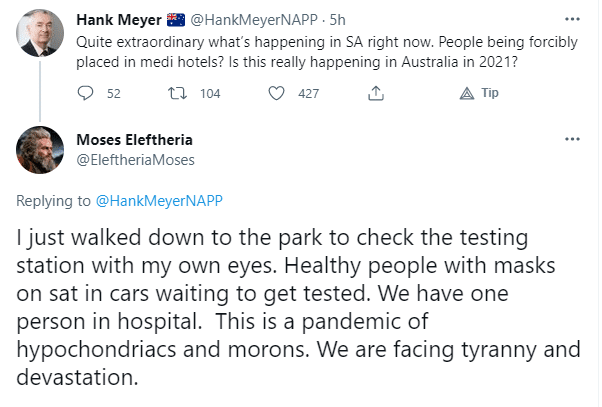Open the @HankMeyerNAPP handle in the tweet header
Viewport: 602px width, 407px height.
(254, 20)
